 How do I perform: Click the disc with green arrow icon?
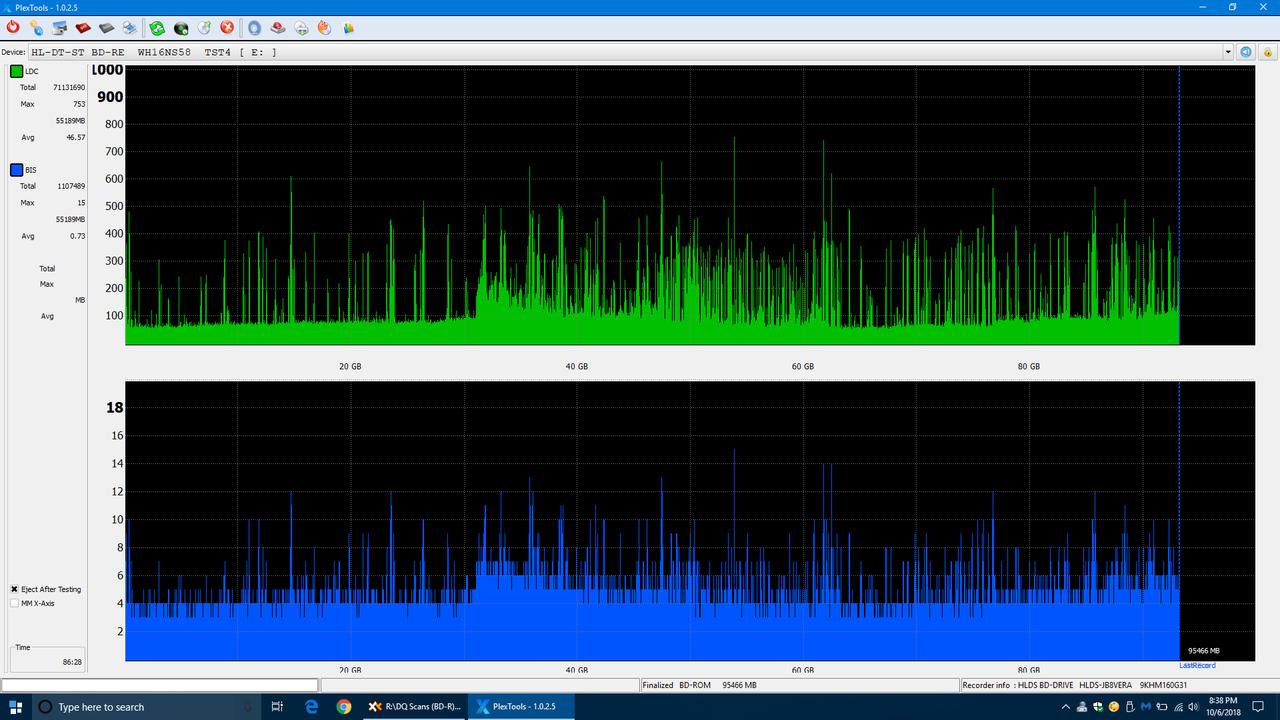(x=204, y=28)
